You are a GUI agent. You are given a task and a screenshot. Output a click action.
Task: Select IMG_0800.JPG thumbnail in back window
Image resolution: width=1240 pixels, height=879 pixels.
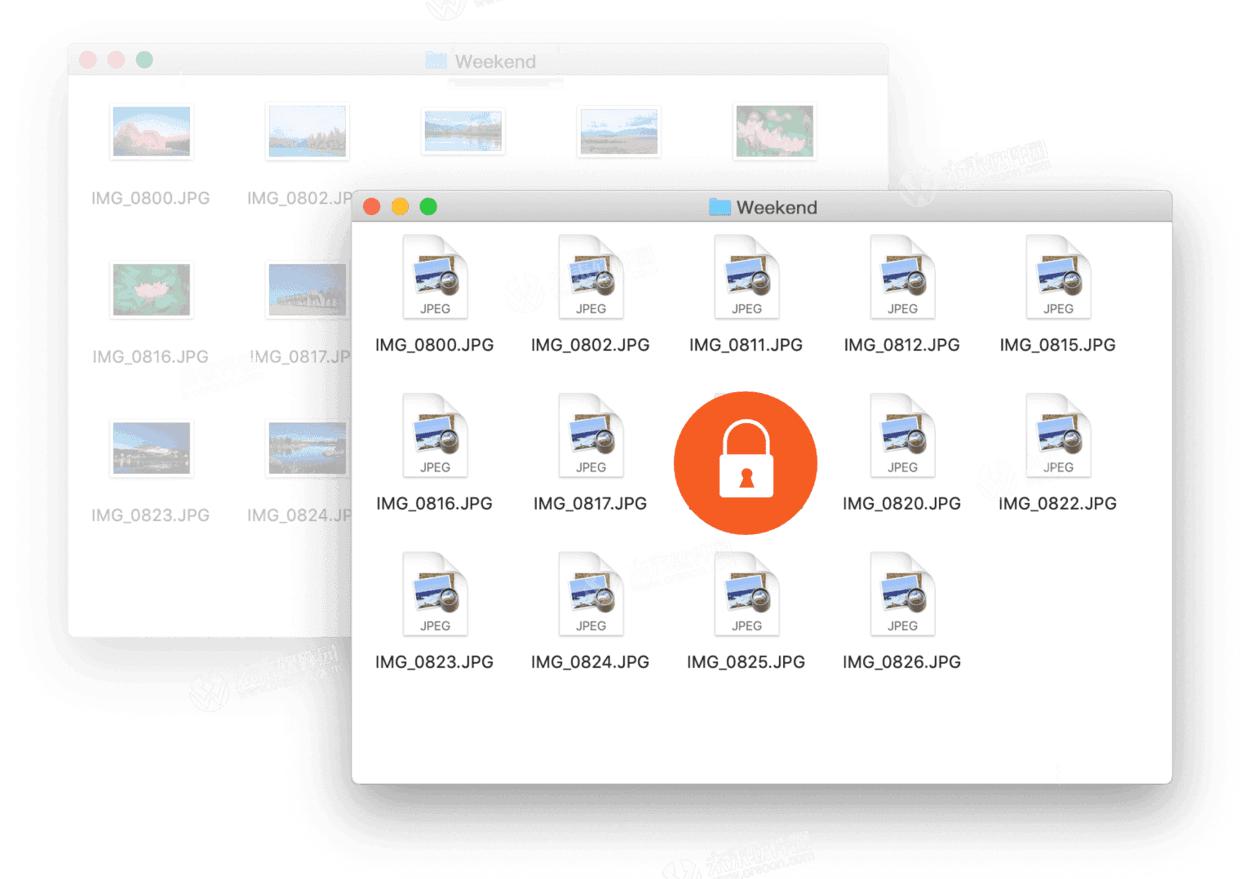pos(151,132)
